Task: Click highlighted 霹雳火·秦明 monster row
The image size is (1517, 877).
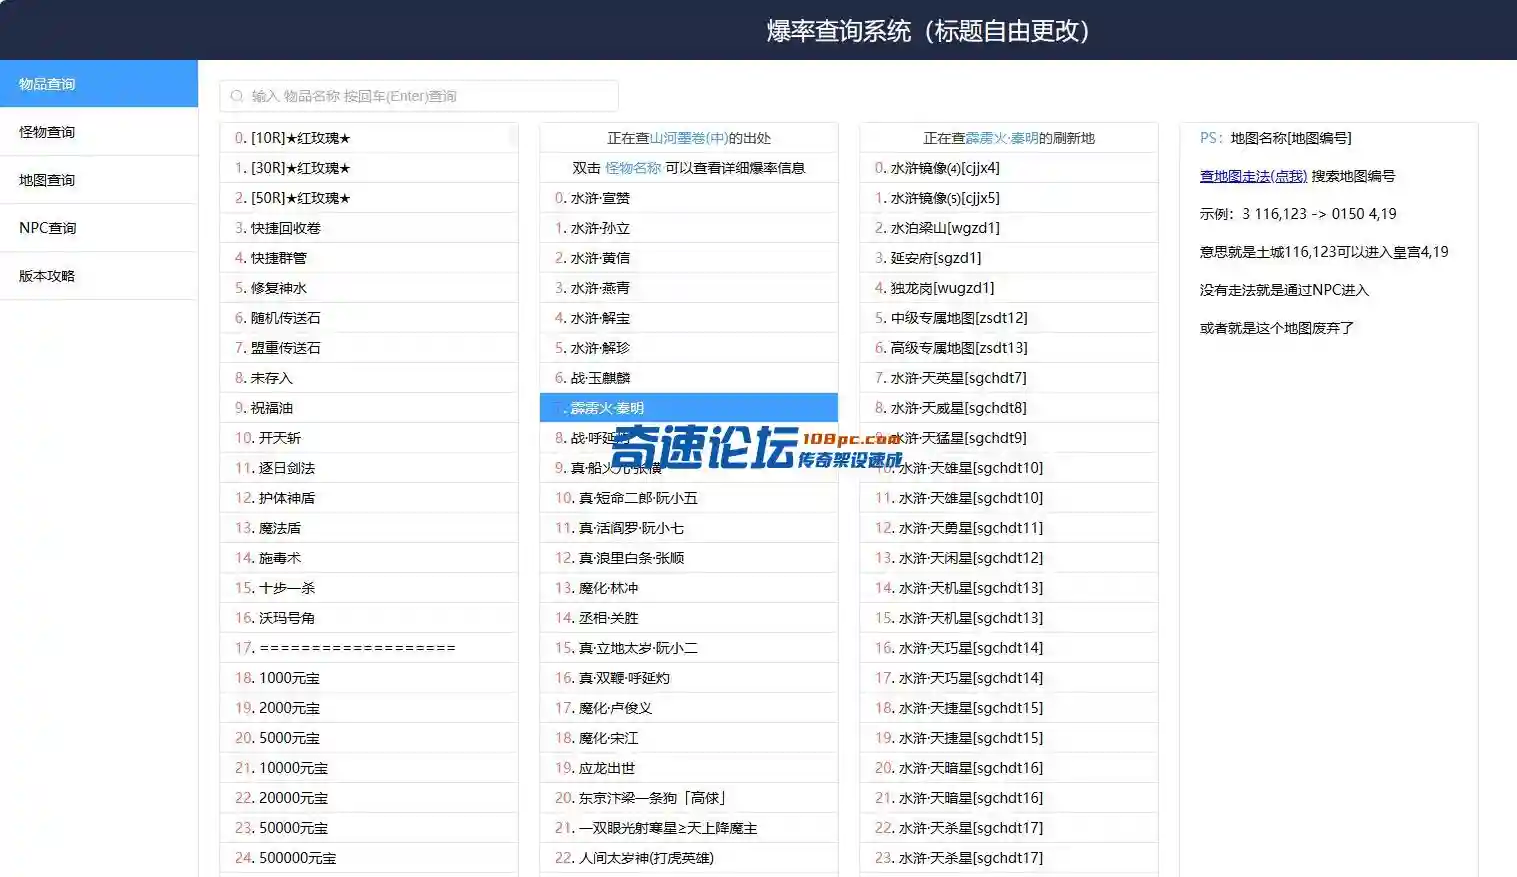Action: coord(689,408)
